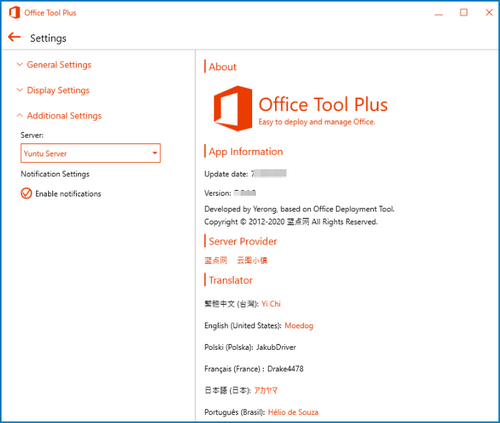500x423 pixels.
Task: Click the Server Provider heading
Action: [243, 241]
